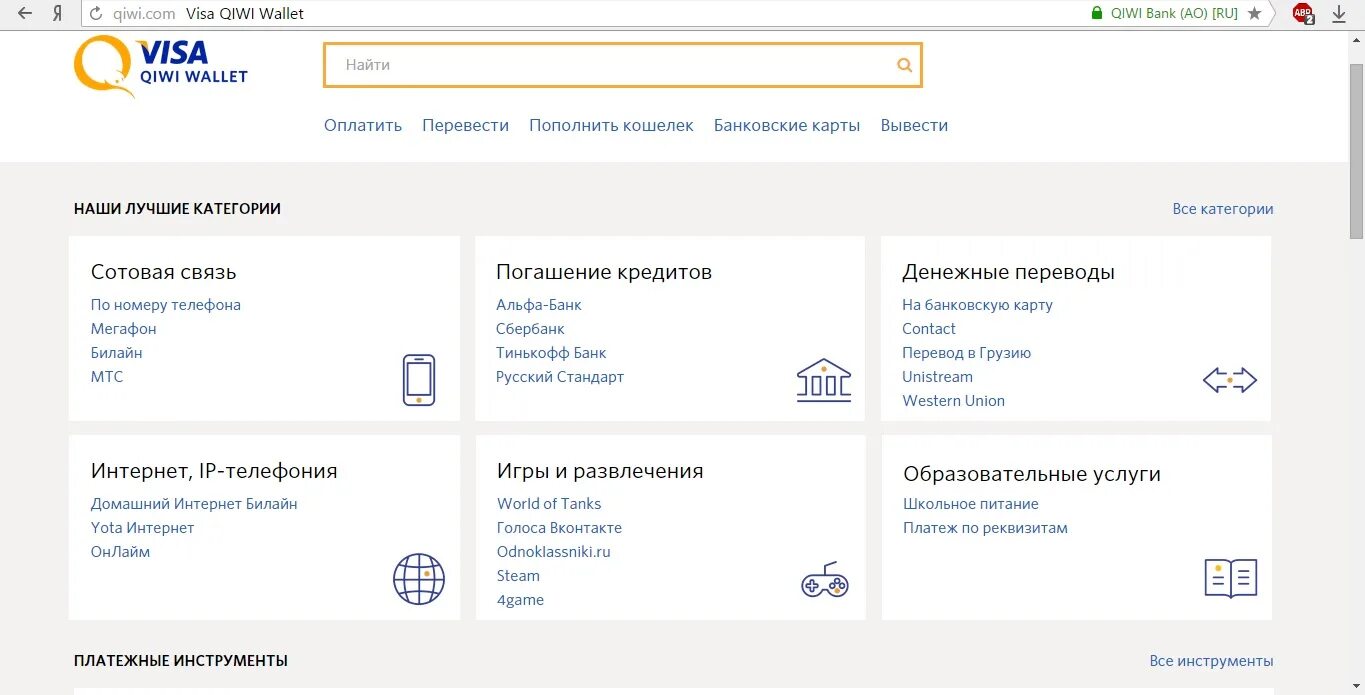Click the qiwi.com address bar
The height and width of the screenshot is (695, 1365).
point(143,13)
